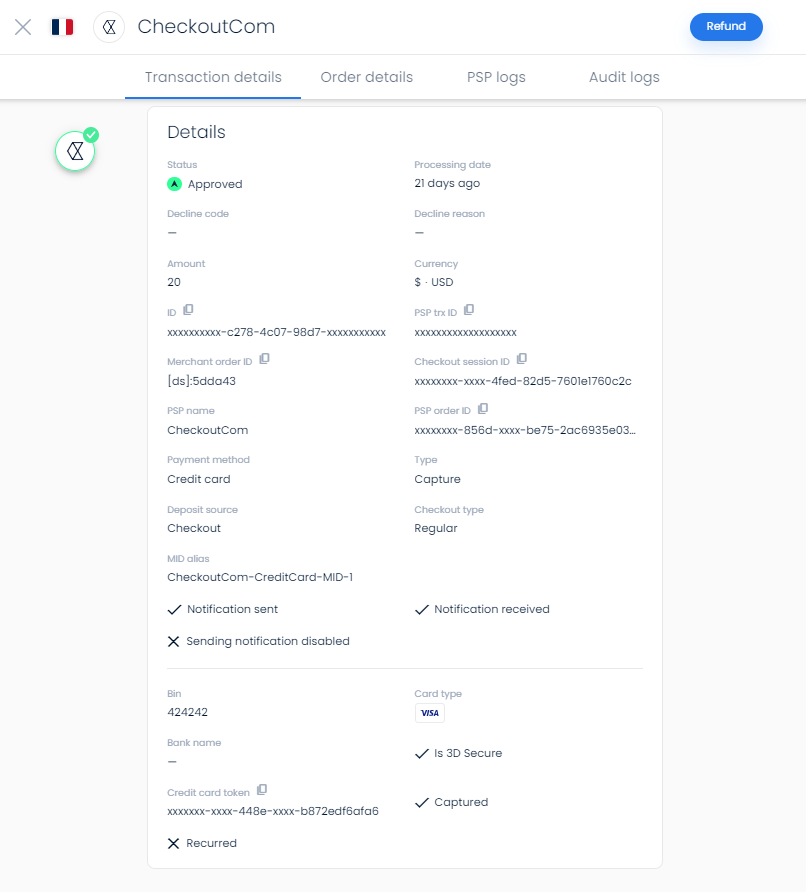
Task: Click the Payment method value Credit card
Action: coord(199,480)
